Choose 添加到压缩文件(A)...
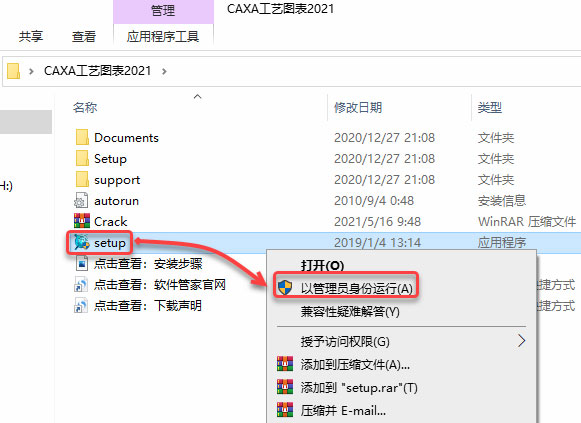 click(x=355, y=365)
